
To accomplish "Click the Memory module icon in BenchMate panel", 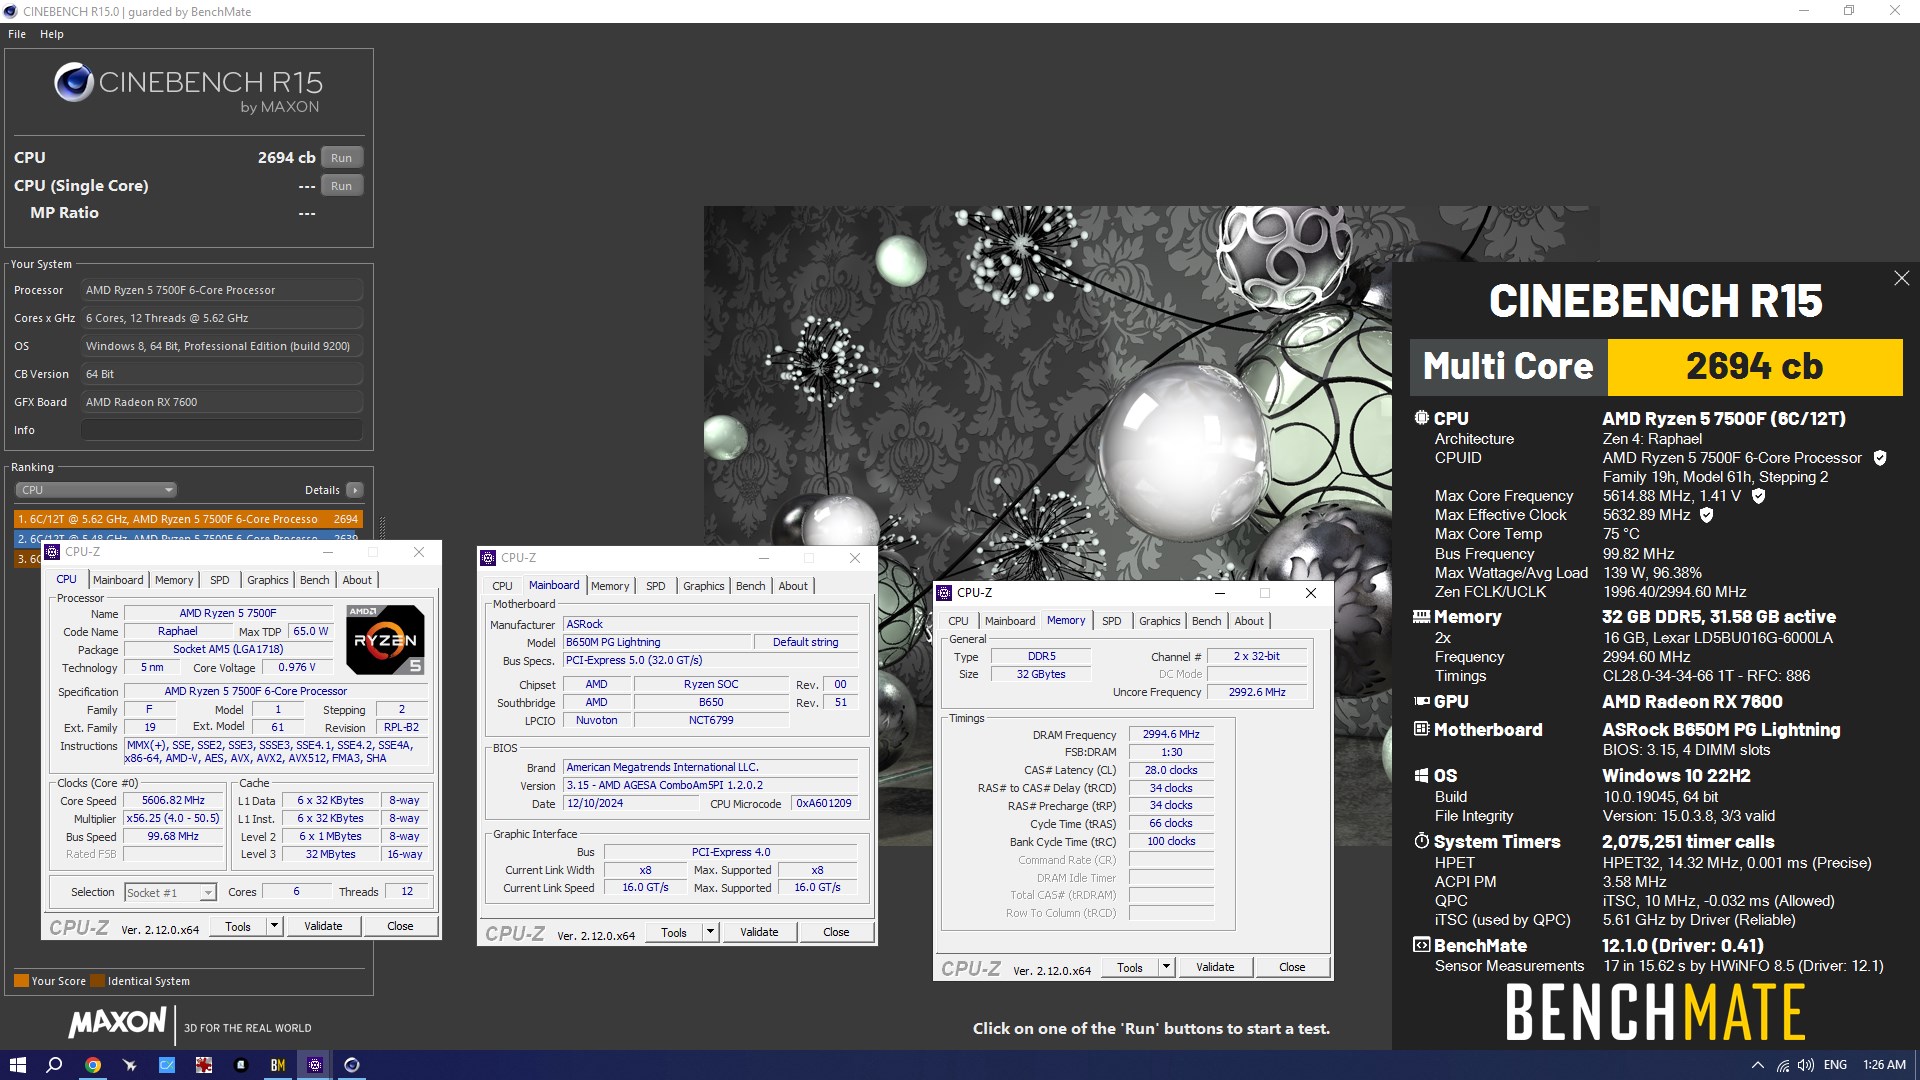I will pyautogui.click(x=1421, y=617).
